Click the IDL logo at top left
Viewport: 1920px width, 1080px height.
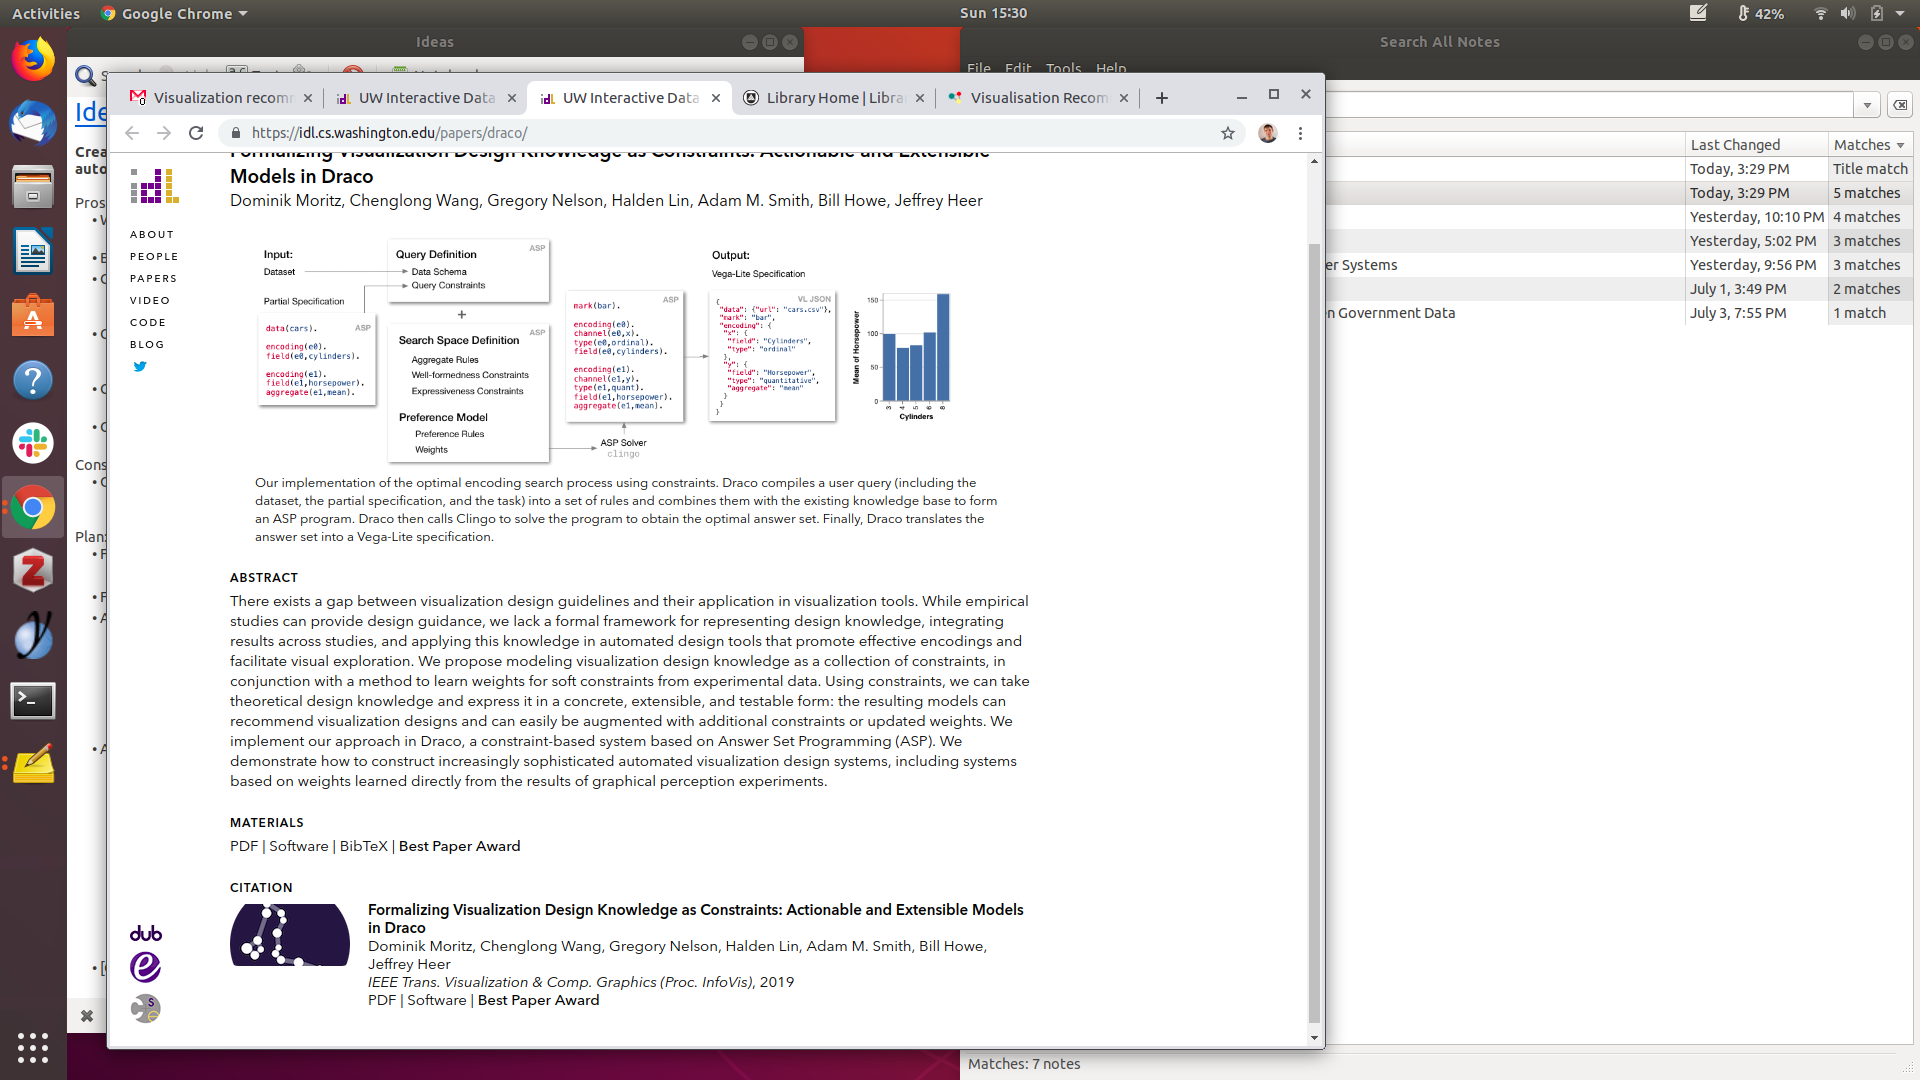154,186
